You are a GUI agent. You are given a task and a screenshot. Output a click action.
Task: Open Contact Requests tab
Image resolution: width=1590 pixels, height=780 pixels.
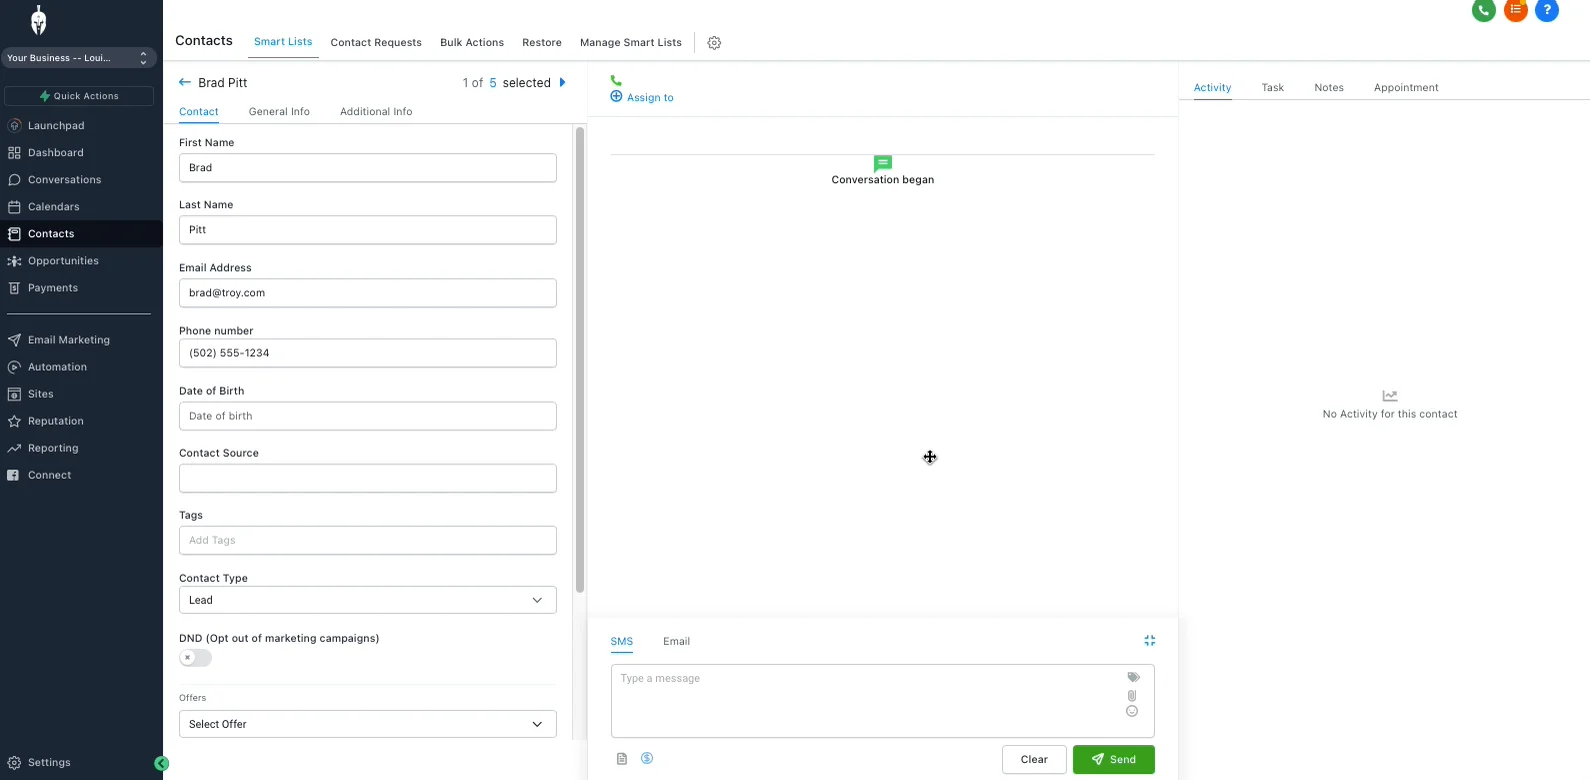(376, 43)
